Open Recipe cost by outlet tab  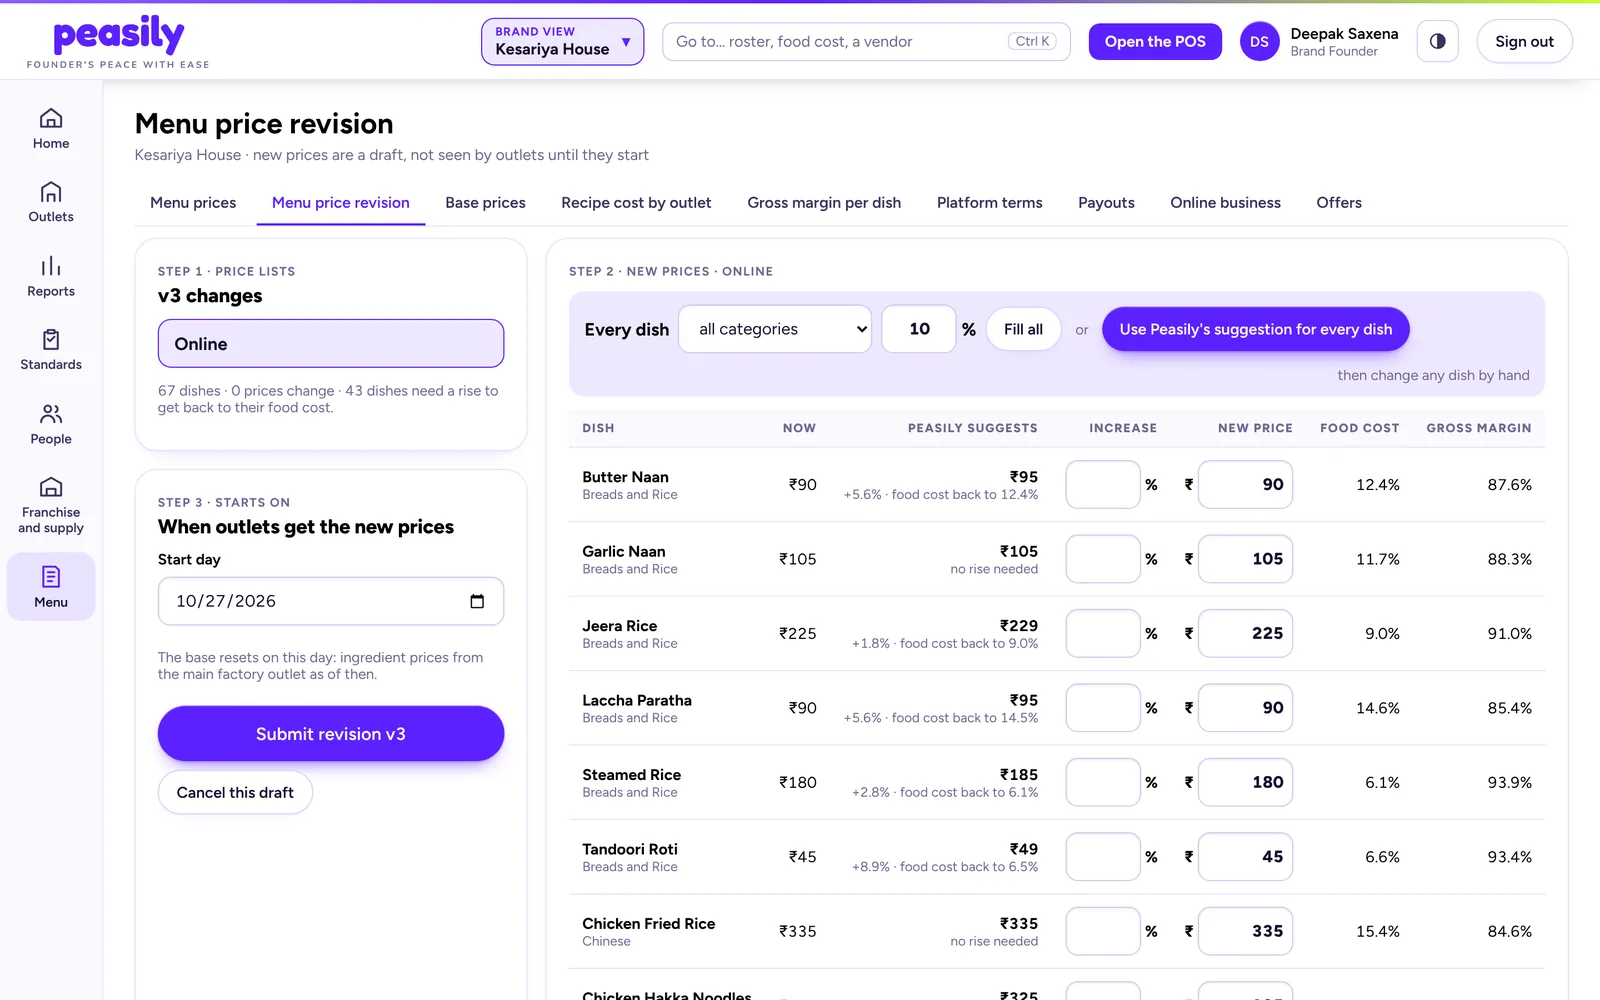[x=636, y=203]
